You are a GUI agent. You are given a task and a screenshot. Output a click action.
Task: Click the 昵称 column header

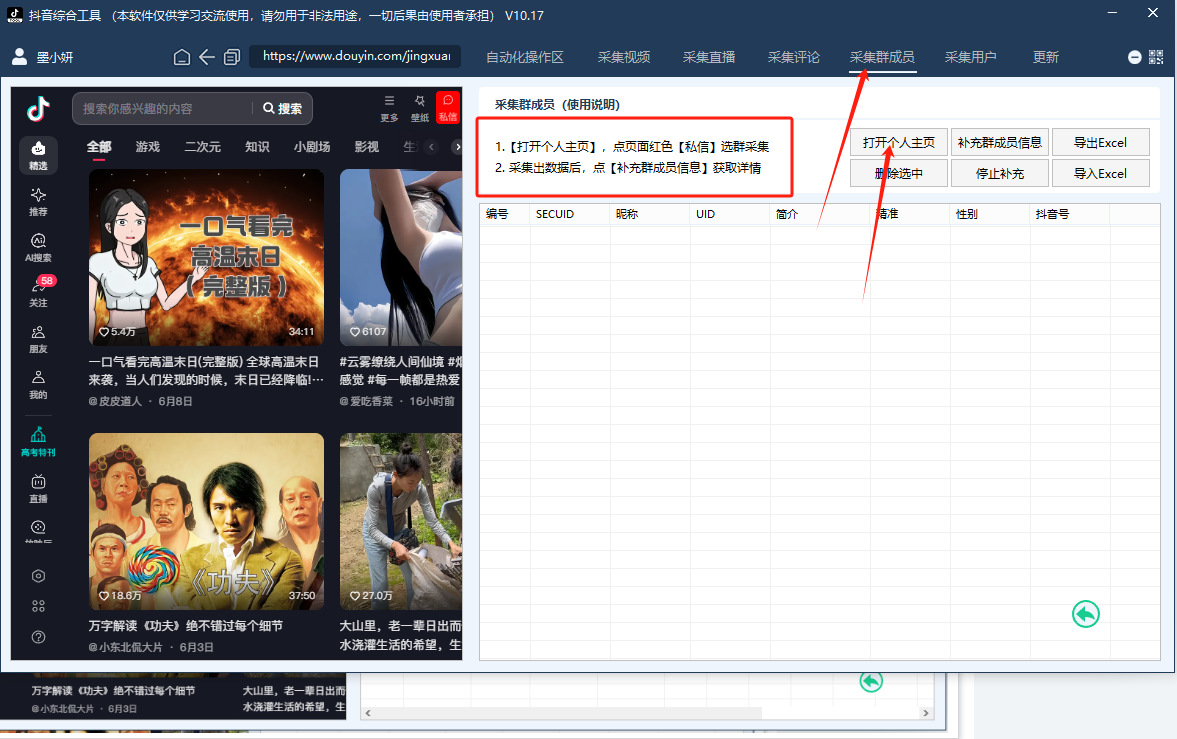pos(650,214)
